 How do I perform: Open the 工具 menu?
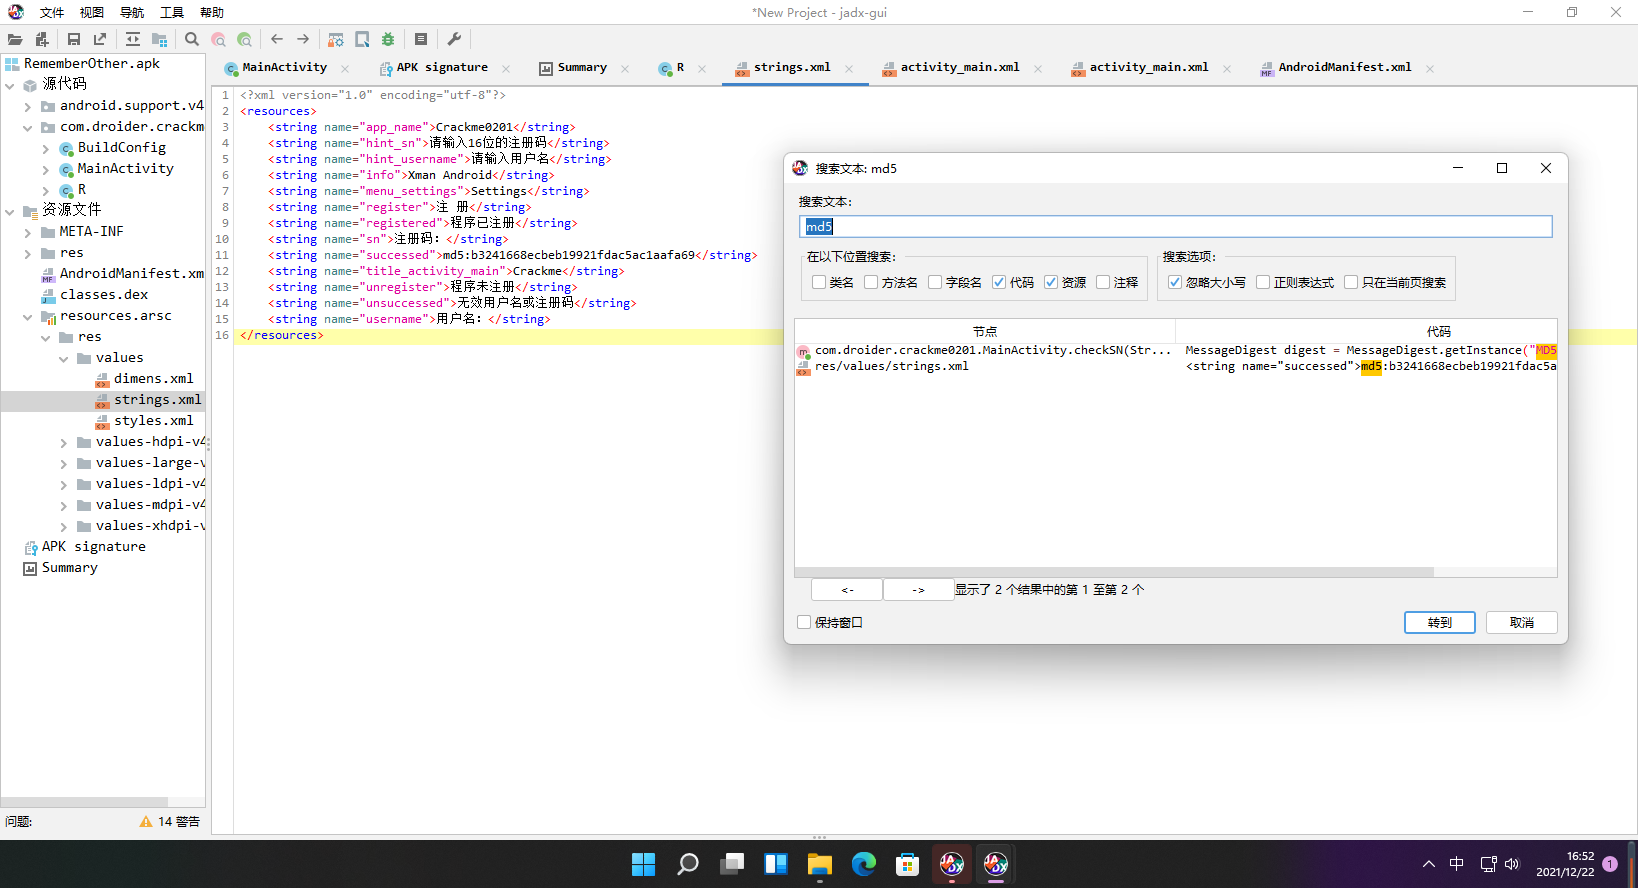click(x=172, y=13)
